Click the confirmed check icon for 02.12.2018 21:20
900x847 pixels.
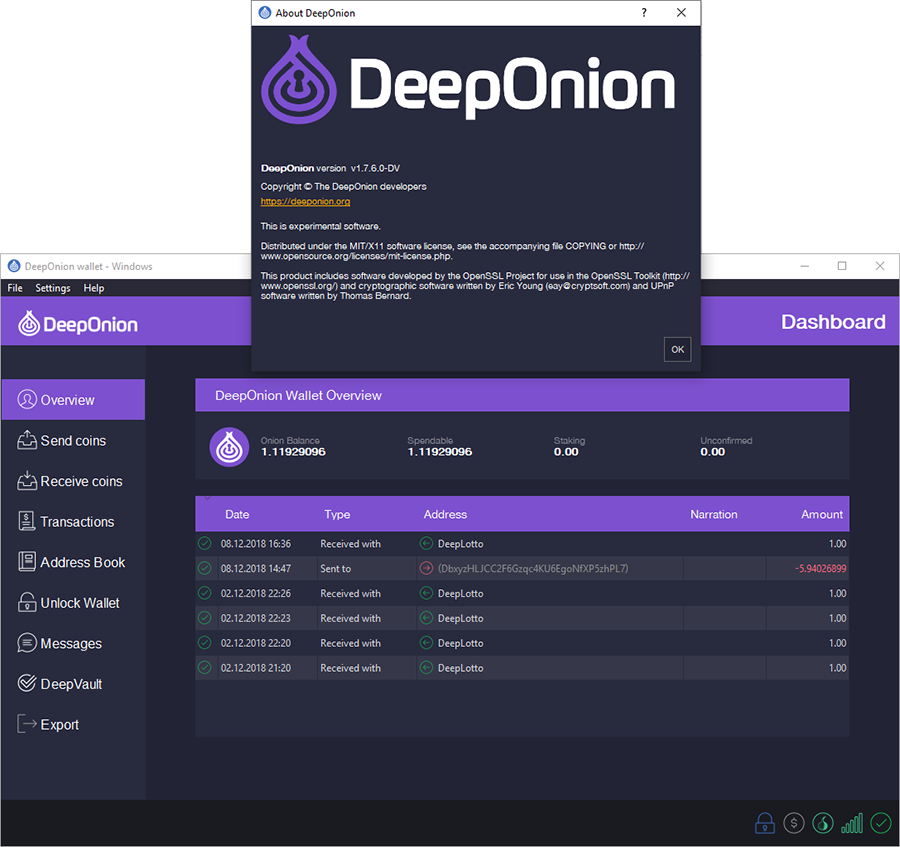click(205, 667)
